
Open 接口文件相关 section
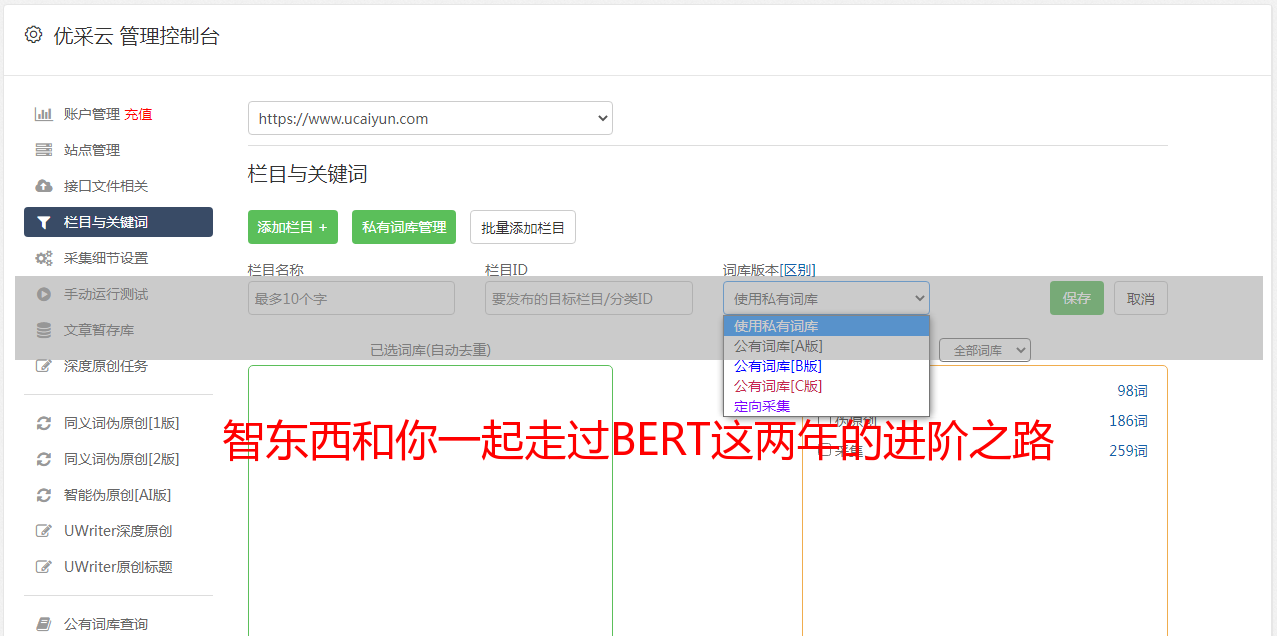[106, 186]
